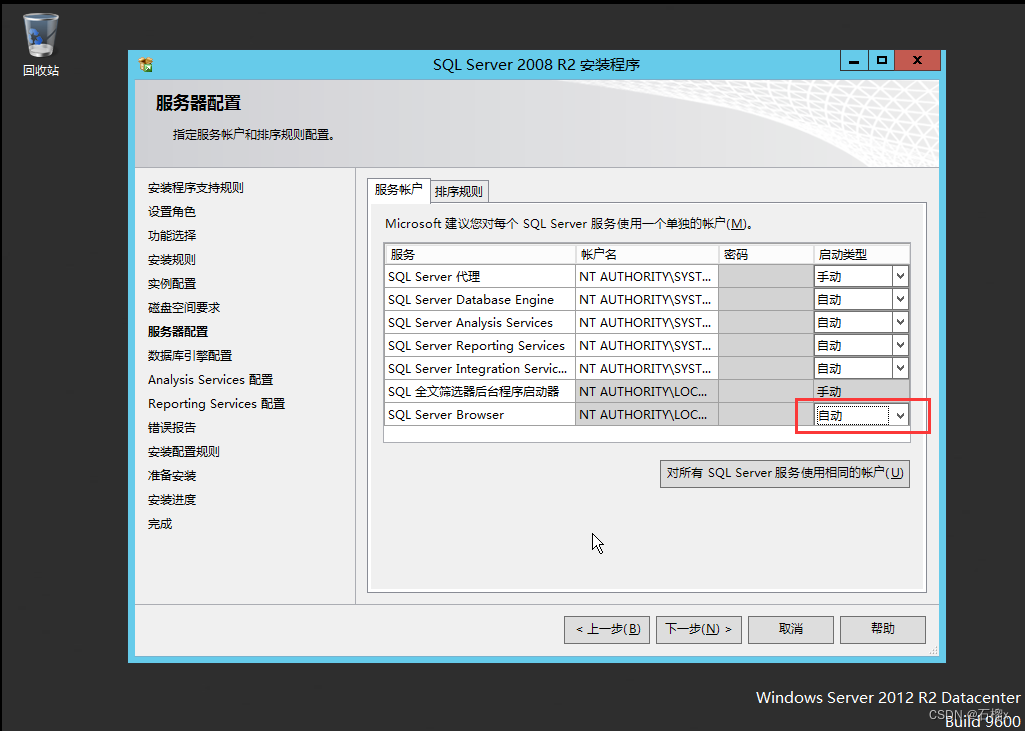
Task: Click the 密码 column header
Action: (766, 254)
